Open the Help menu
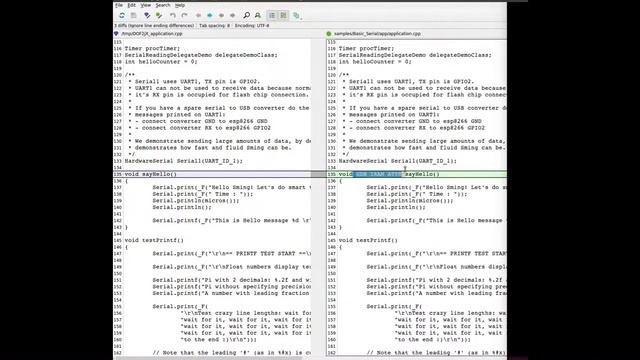The height and width of the screenshot is (360, 640). (x=180, y=5)
